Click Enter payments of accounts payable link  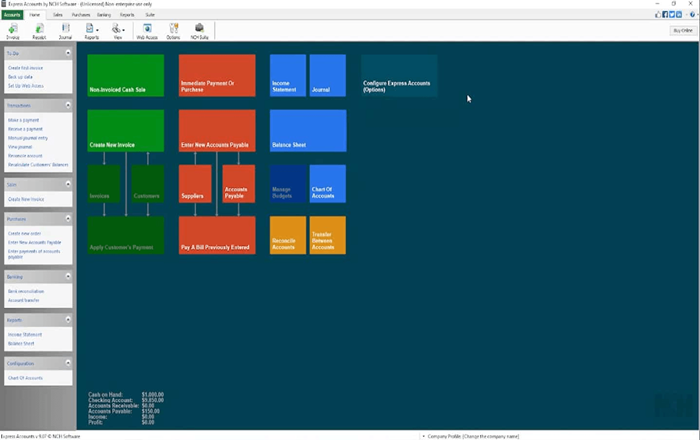[34, 254]
